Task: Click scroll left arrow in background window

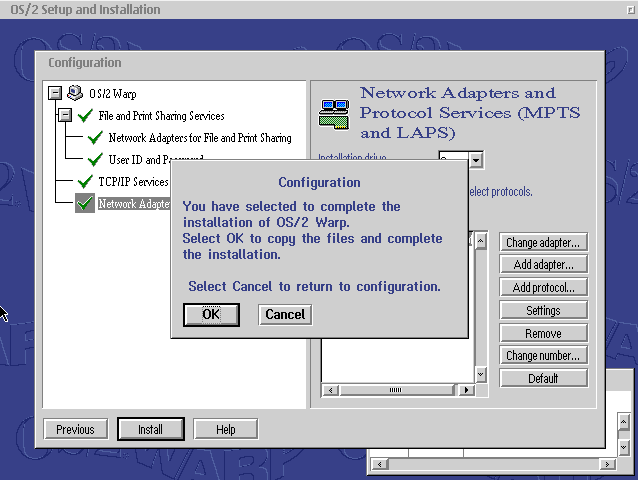Action: [x=380, y=464]
